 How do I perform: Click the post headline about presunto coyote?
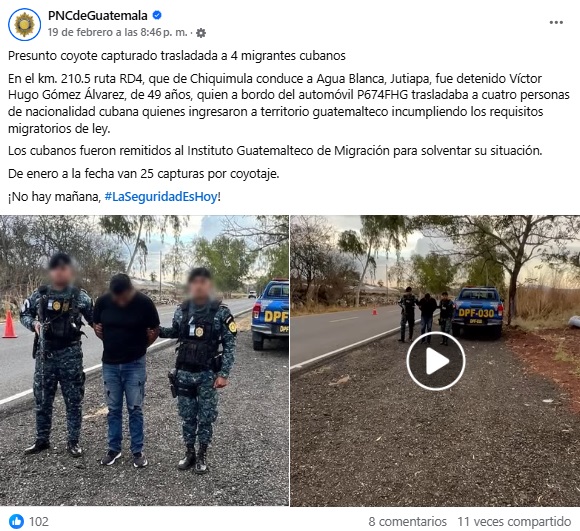click(177, 55)
